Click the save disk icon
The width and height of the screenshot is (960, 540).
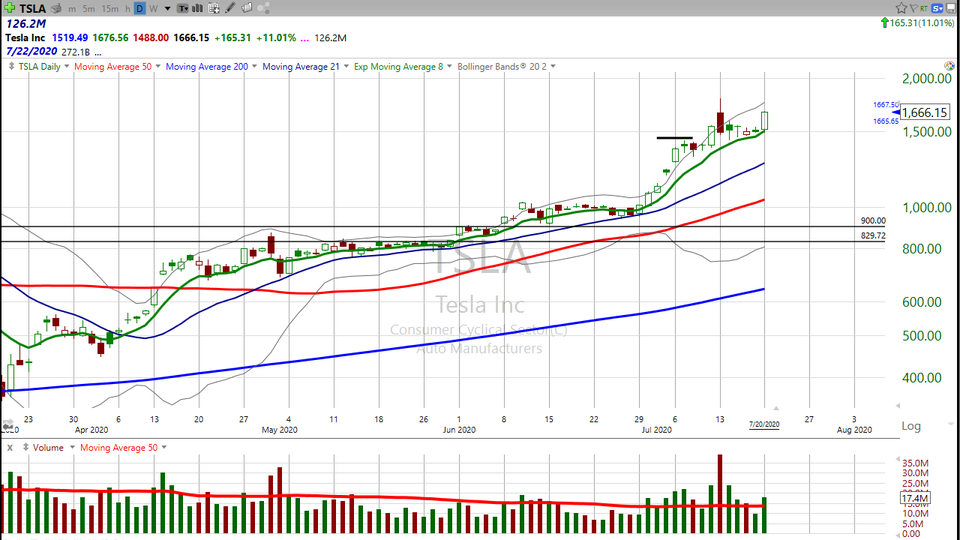pyautogui.click(x=951, y=8)
